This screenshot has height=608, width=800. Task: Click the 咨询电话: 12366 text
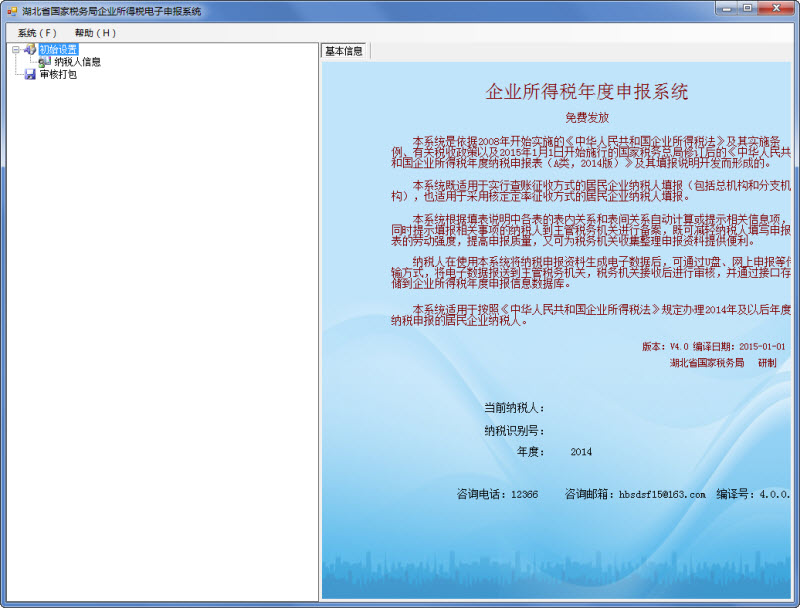[497, 494]
